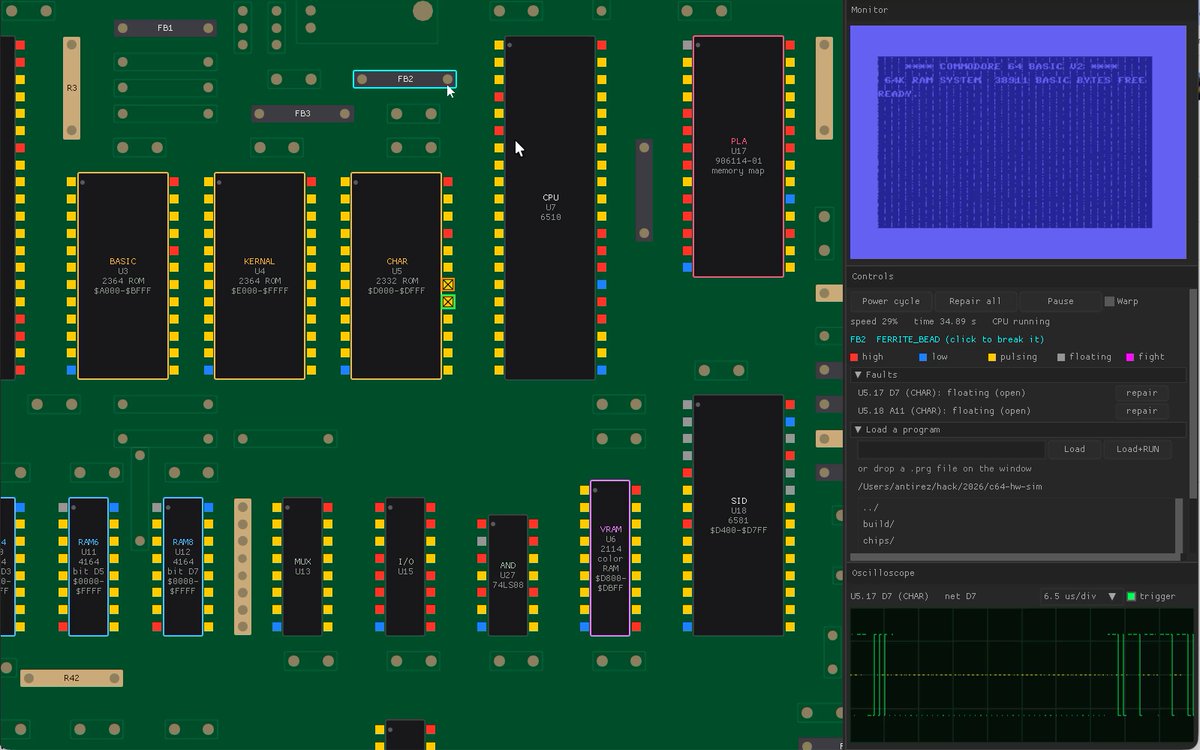This screenshot has height=750, width=1200.
Task: Click the Load button
Action: tap(1074, 449)
